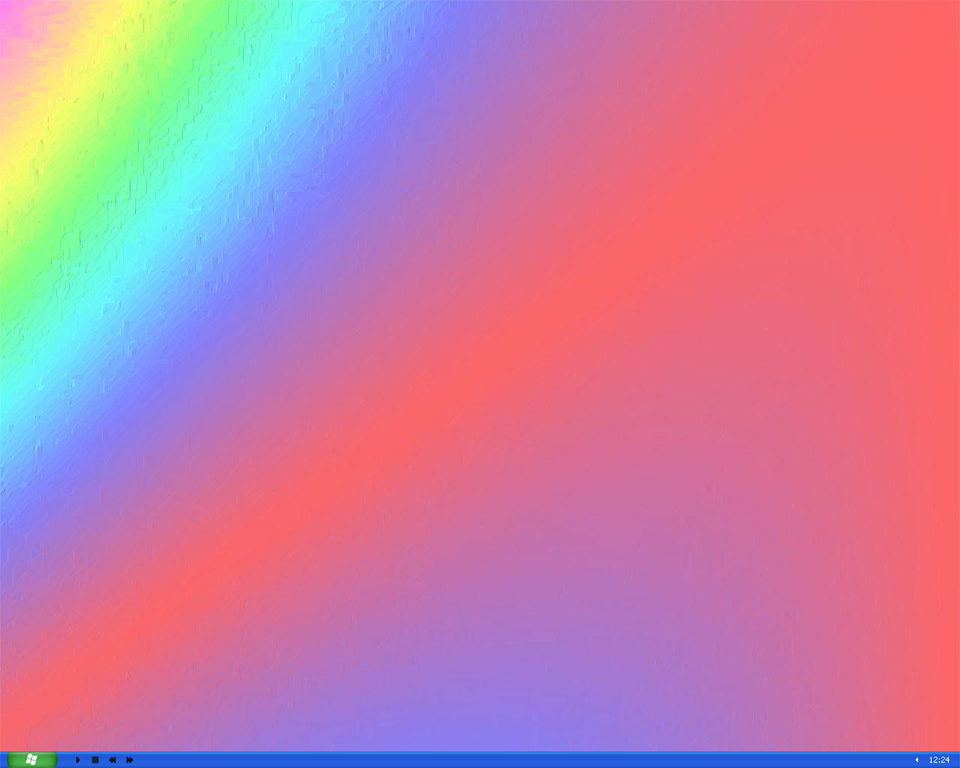
Task: Click the fast-forward button in the taskbar
Action: coord(129,759)
